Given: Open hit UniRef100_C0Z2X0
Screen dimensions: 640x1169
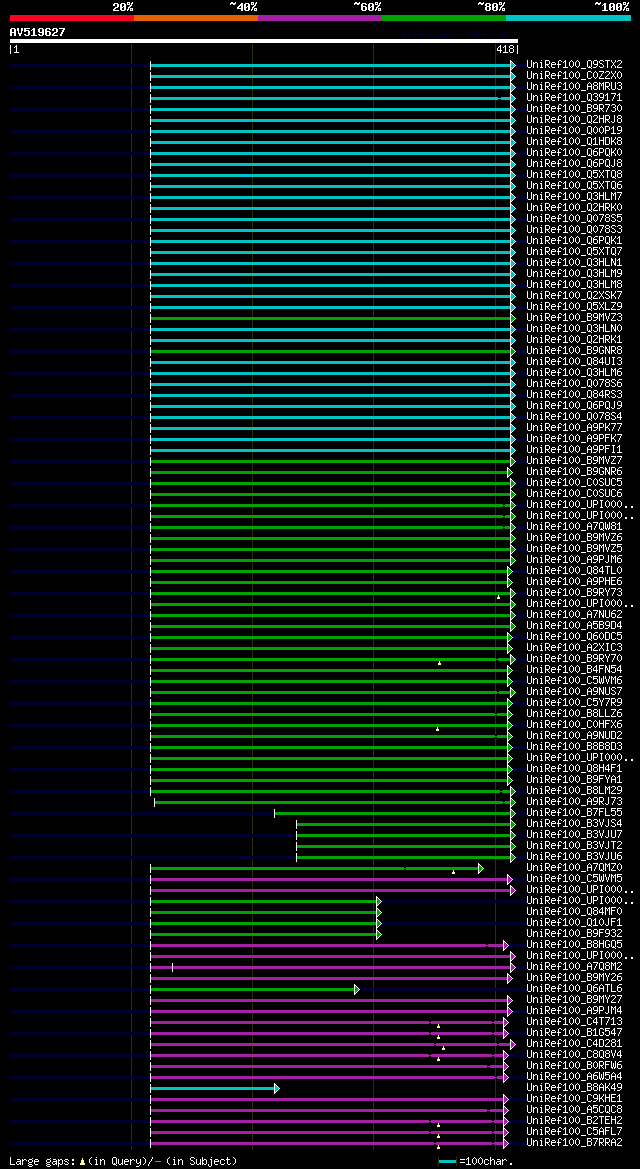Looking at the screenshot, I should click(x=574, y=75).
